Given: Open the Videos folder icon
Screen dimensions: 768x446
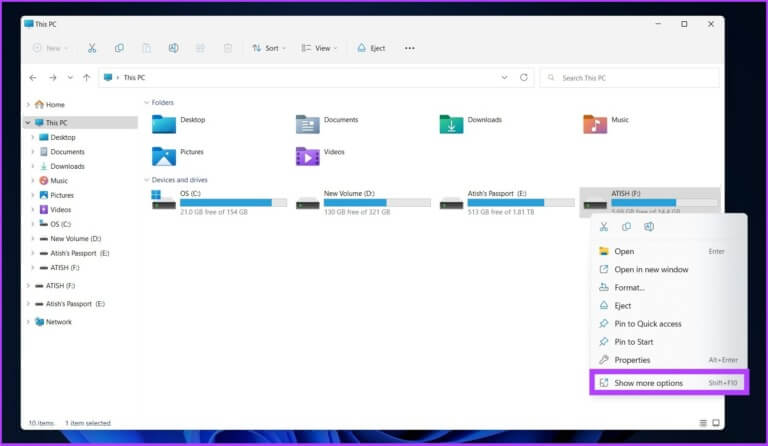Looking at the screenshot, I should (308, 156).
